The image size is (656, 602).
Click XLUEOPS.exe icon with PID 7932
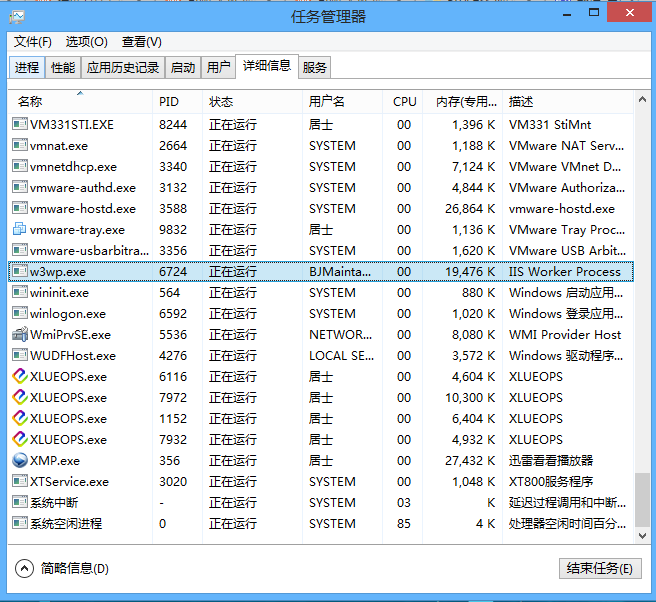[x=20, y=439]
